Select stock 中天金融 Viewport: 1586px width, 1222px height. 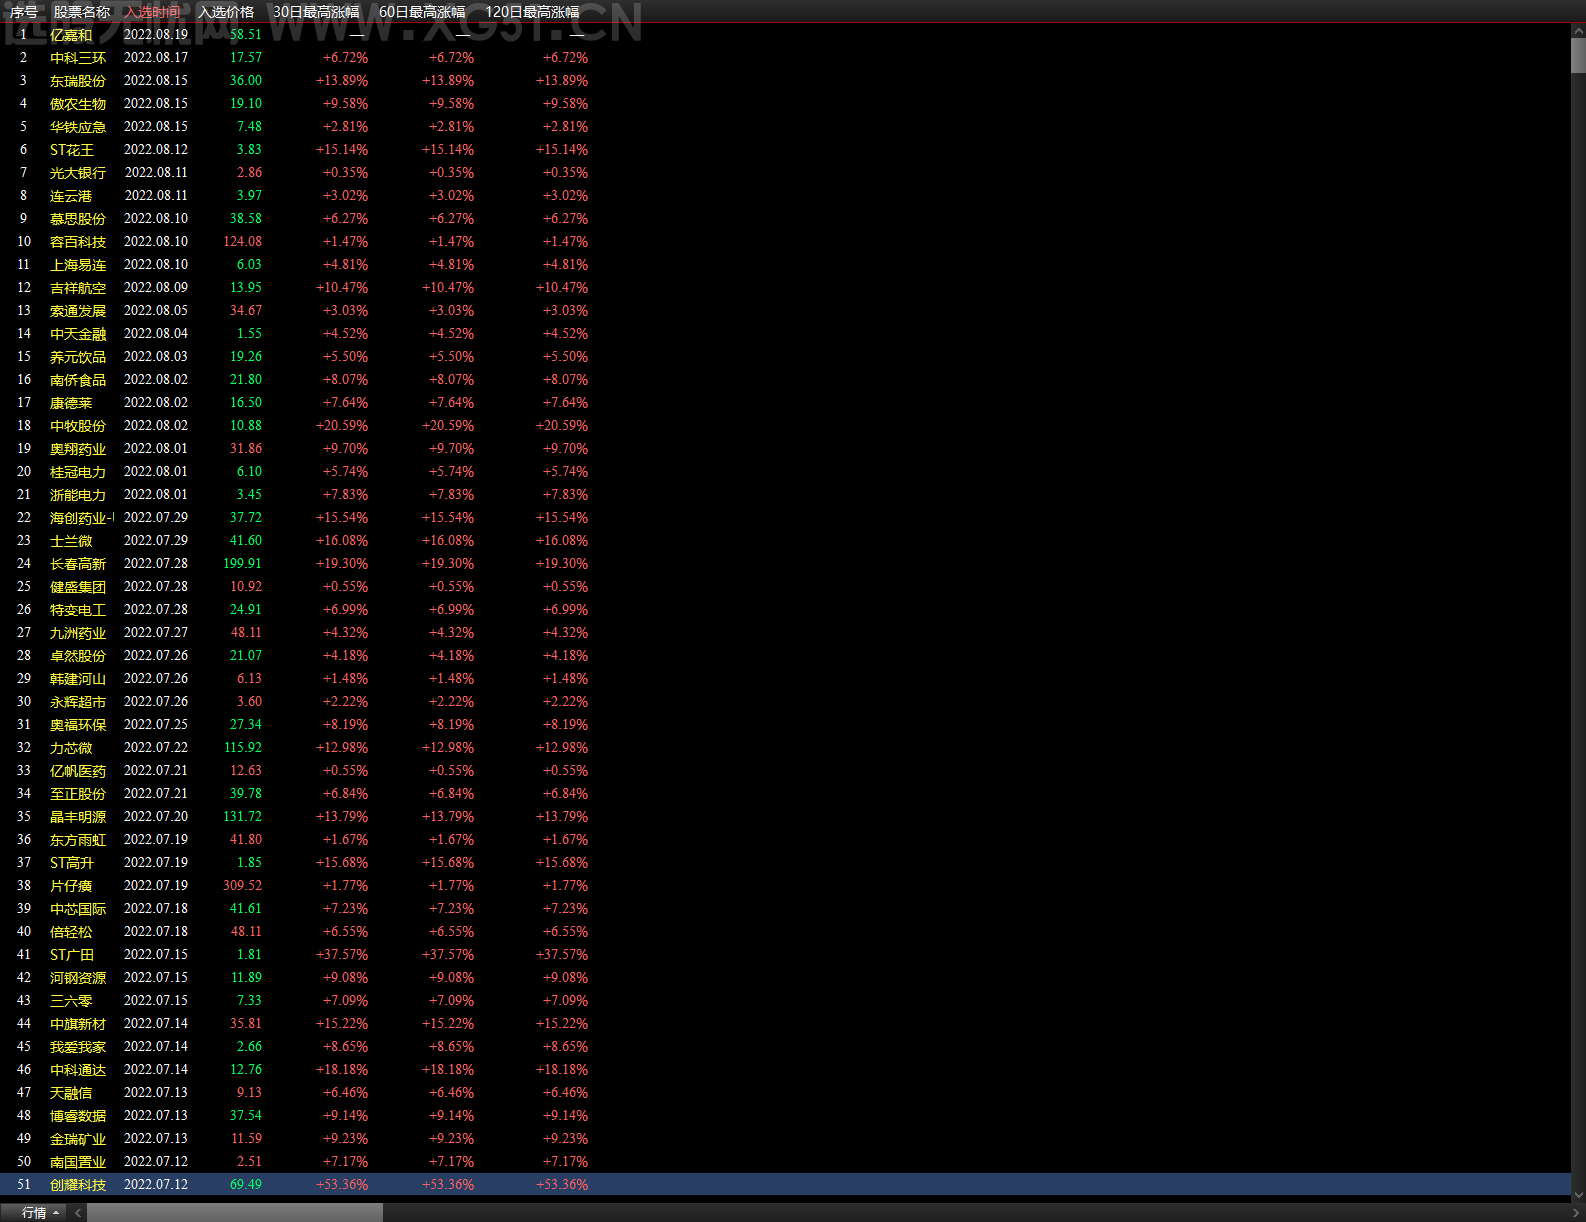click(78, 334)
